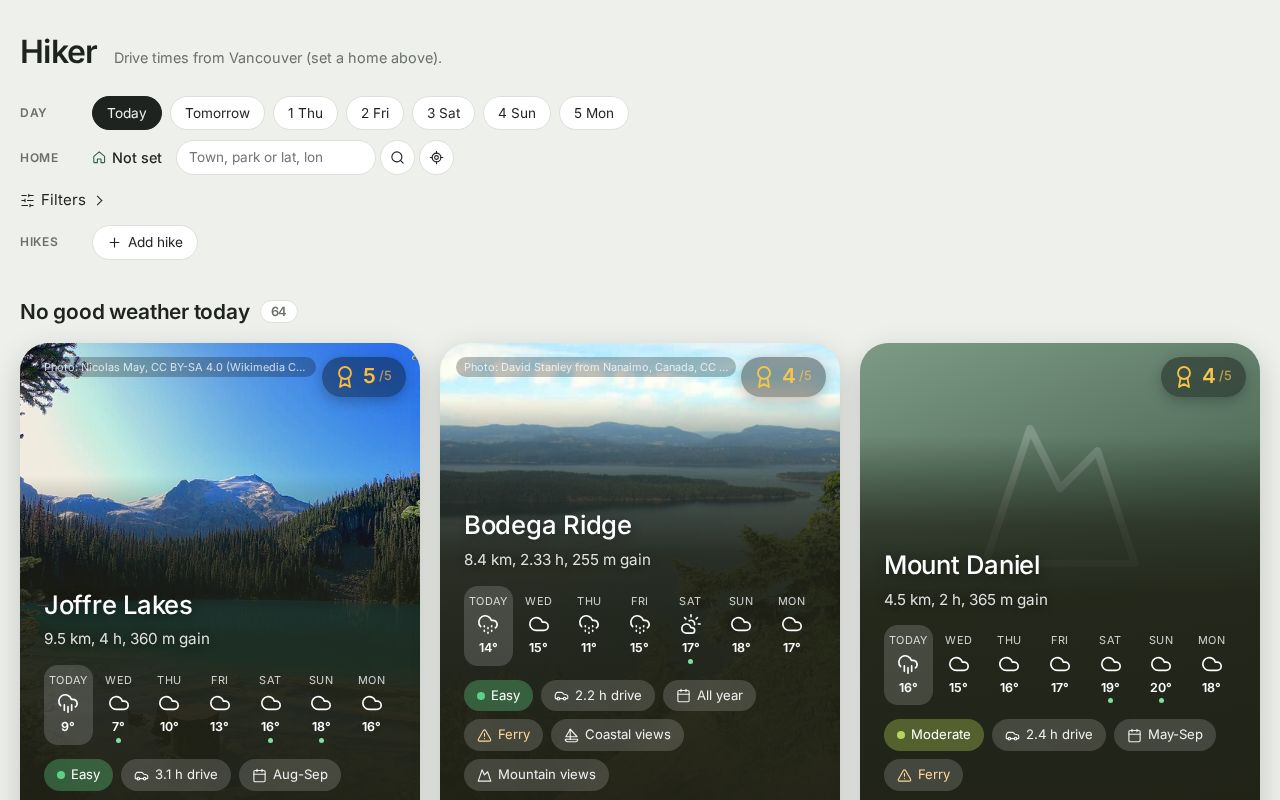The width and height of the screenshot is (1280, 800).
Task: Click the Hiker app title
Action: [58, 52]
